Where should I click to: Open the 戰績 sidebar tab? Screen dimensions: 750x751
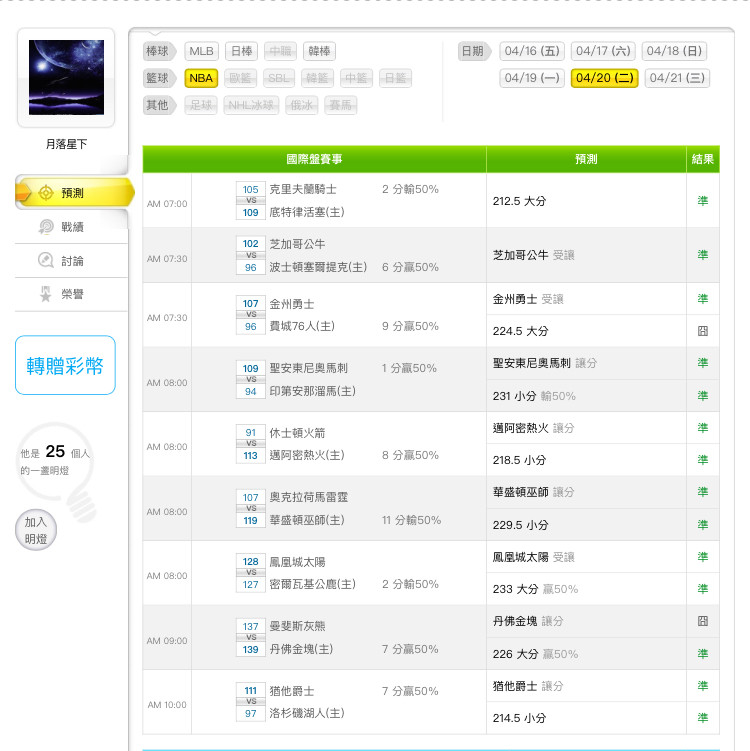(72, 227)
